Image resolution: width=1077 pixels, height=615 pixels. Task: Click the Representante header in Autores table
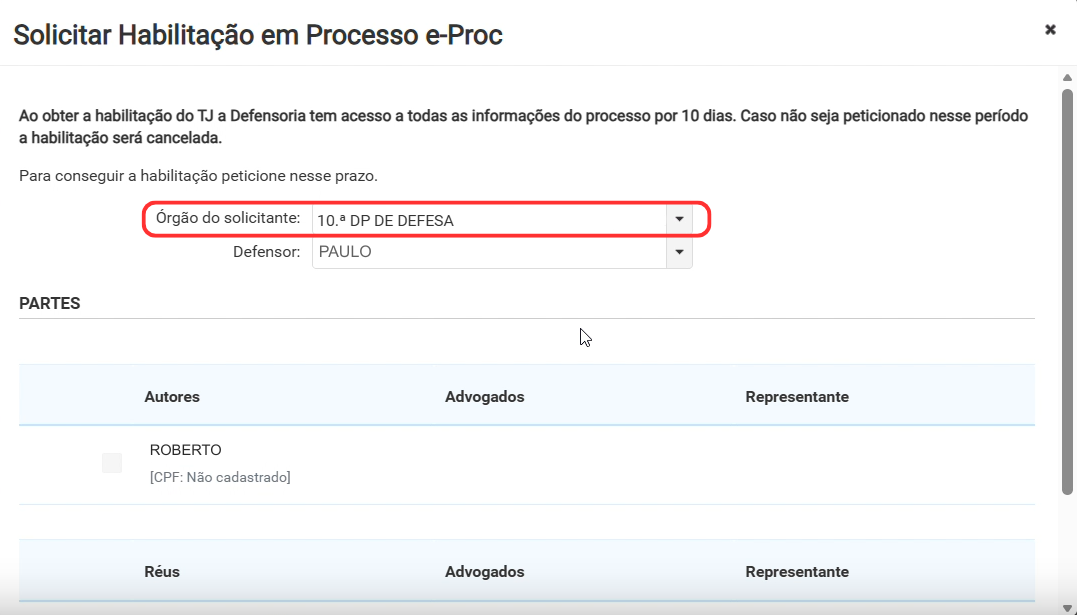click(797, 396)
